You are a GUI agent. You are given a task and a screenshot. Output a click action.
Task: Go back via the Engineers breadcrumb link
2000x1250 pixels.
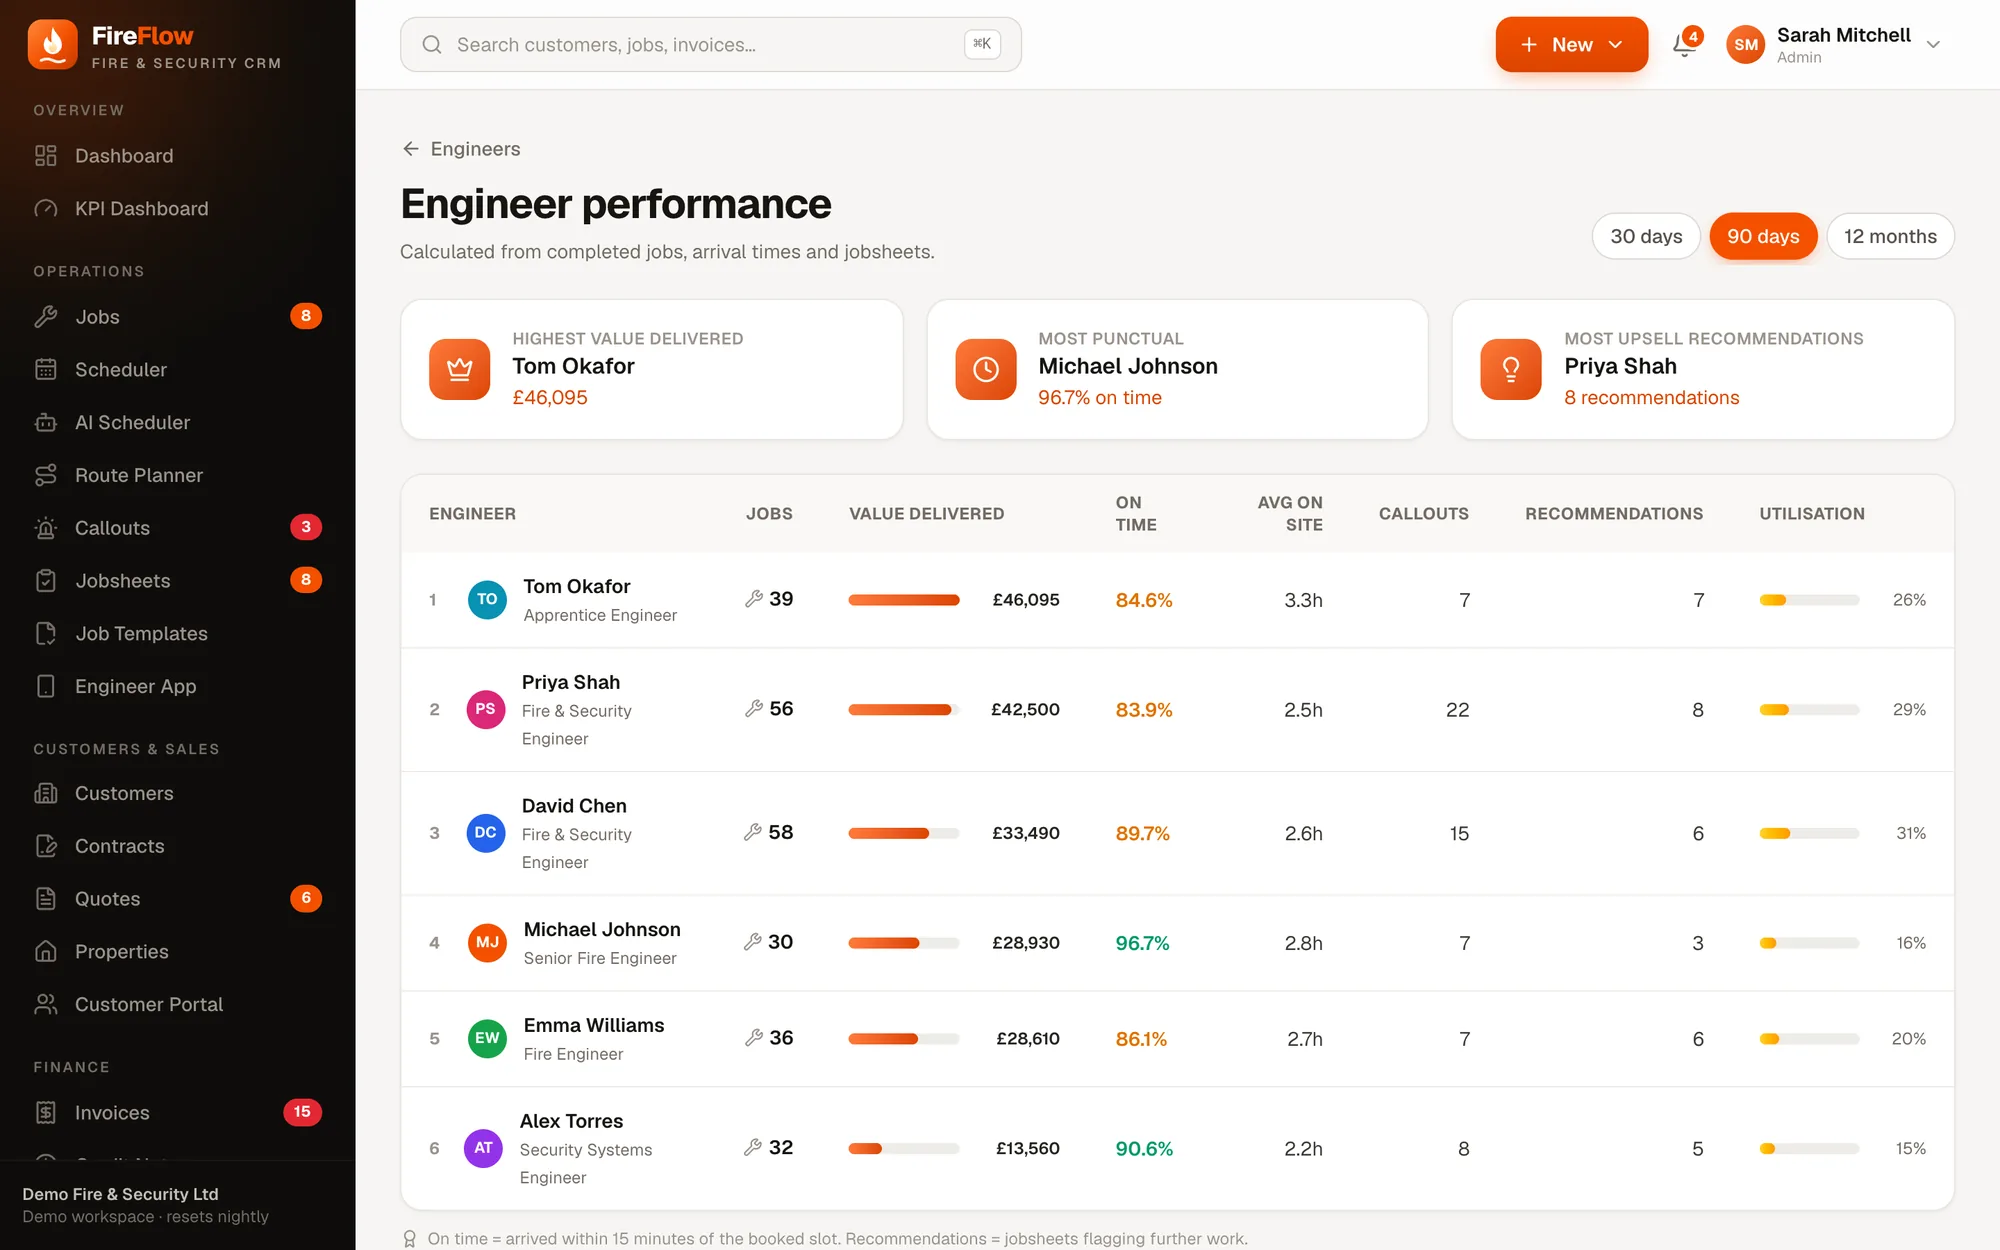point(475,149)
